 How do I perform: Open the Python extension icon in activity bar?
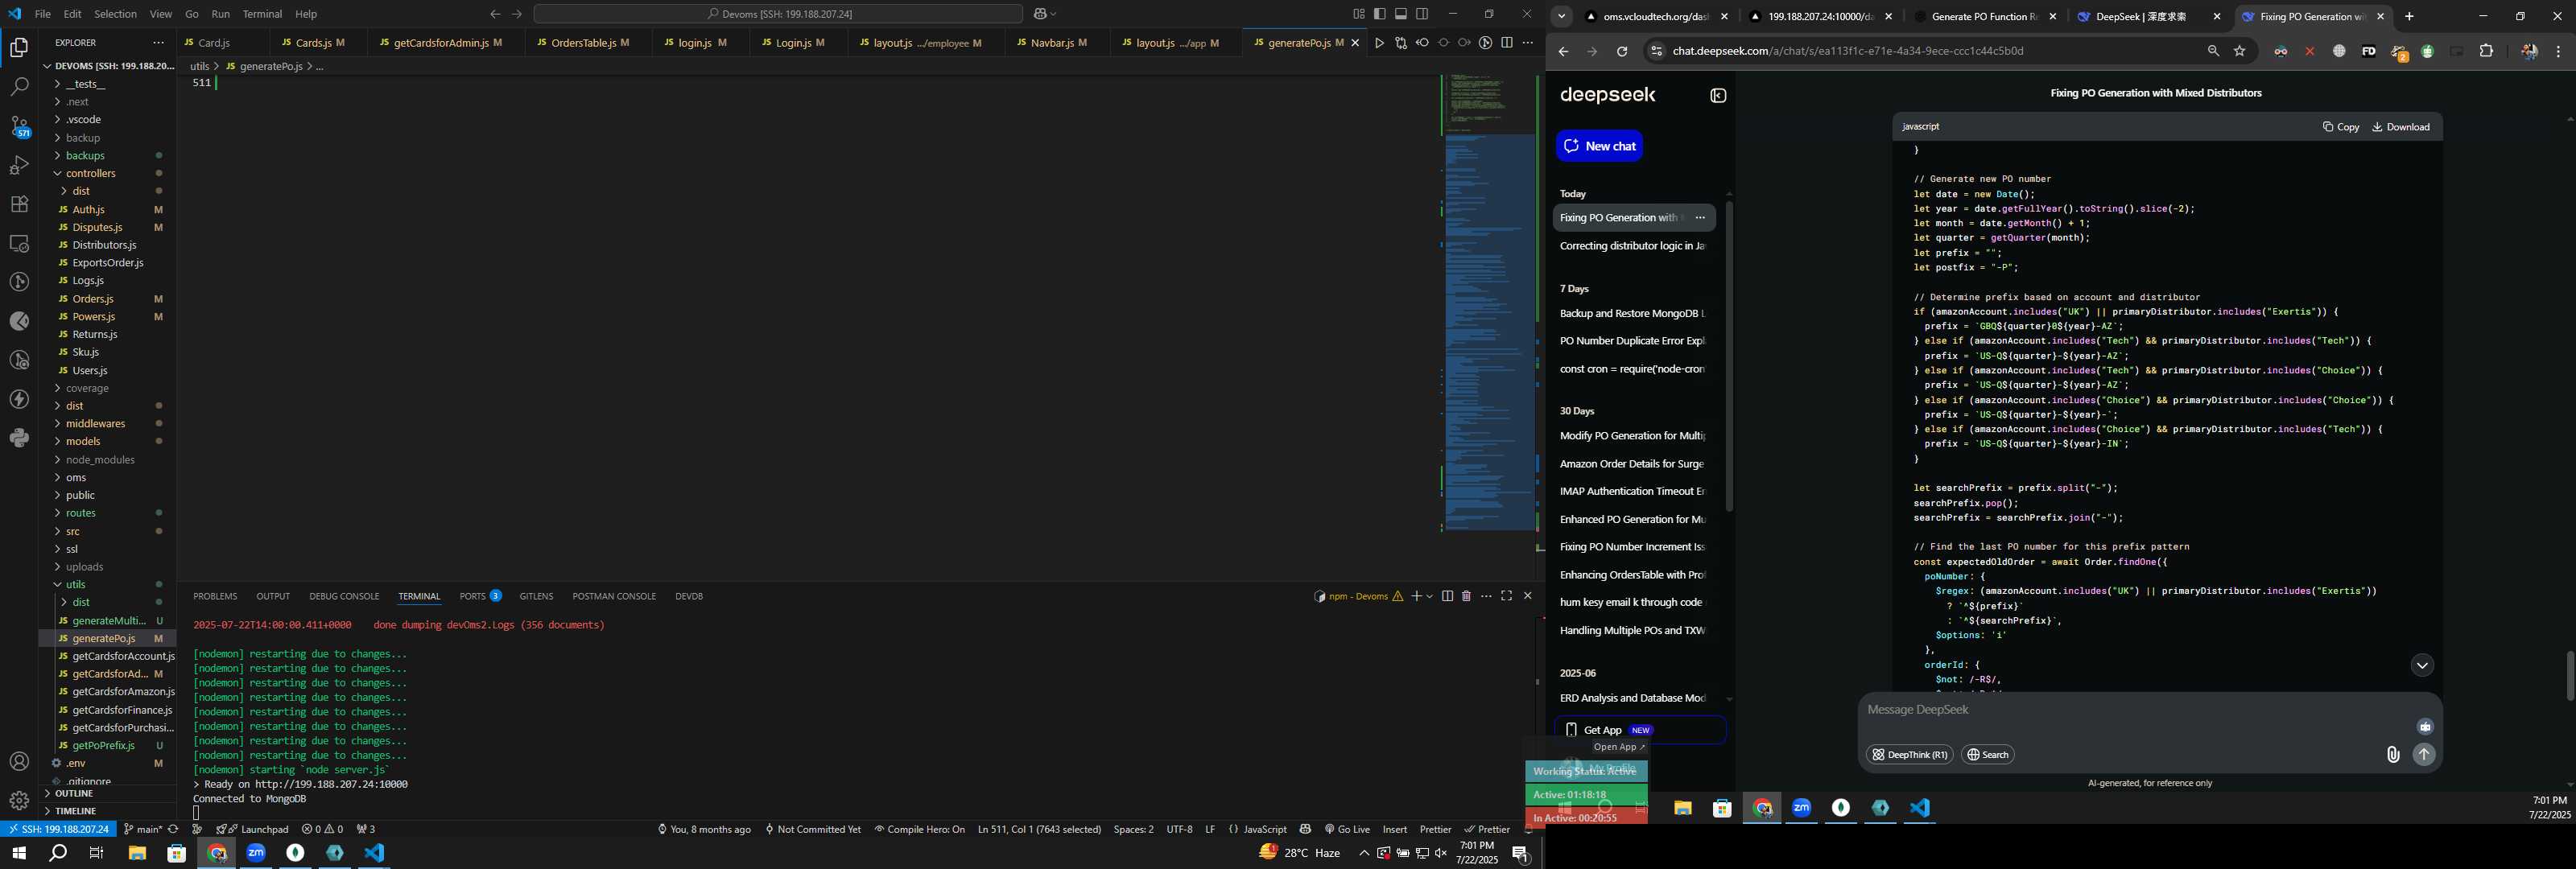(19, 438)
